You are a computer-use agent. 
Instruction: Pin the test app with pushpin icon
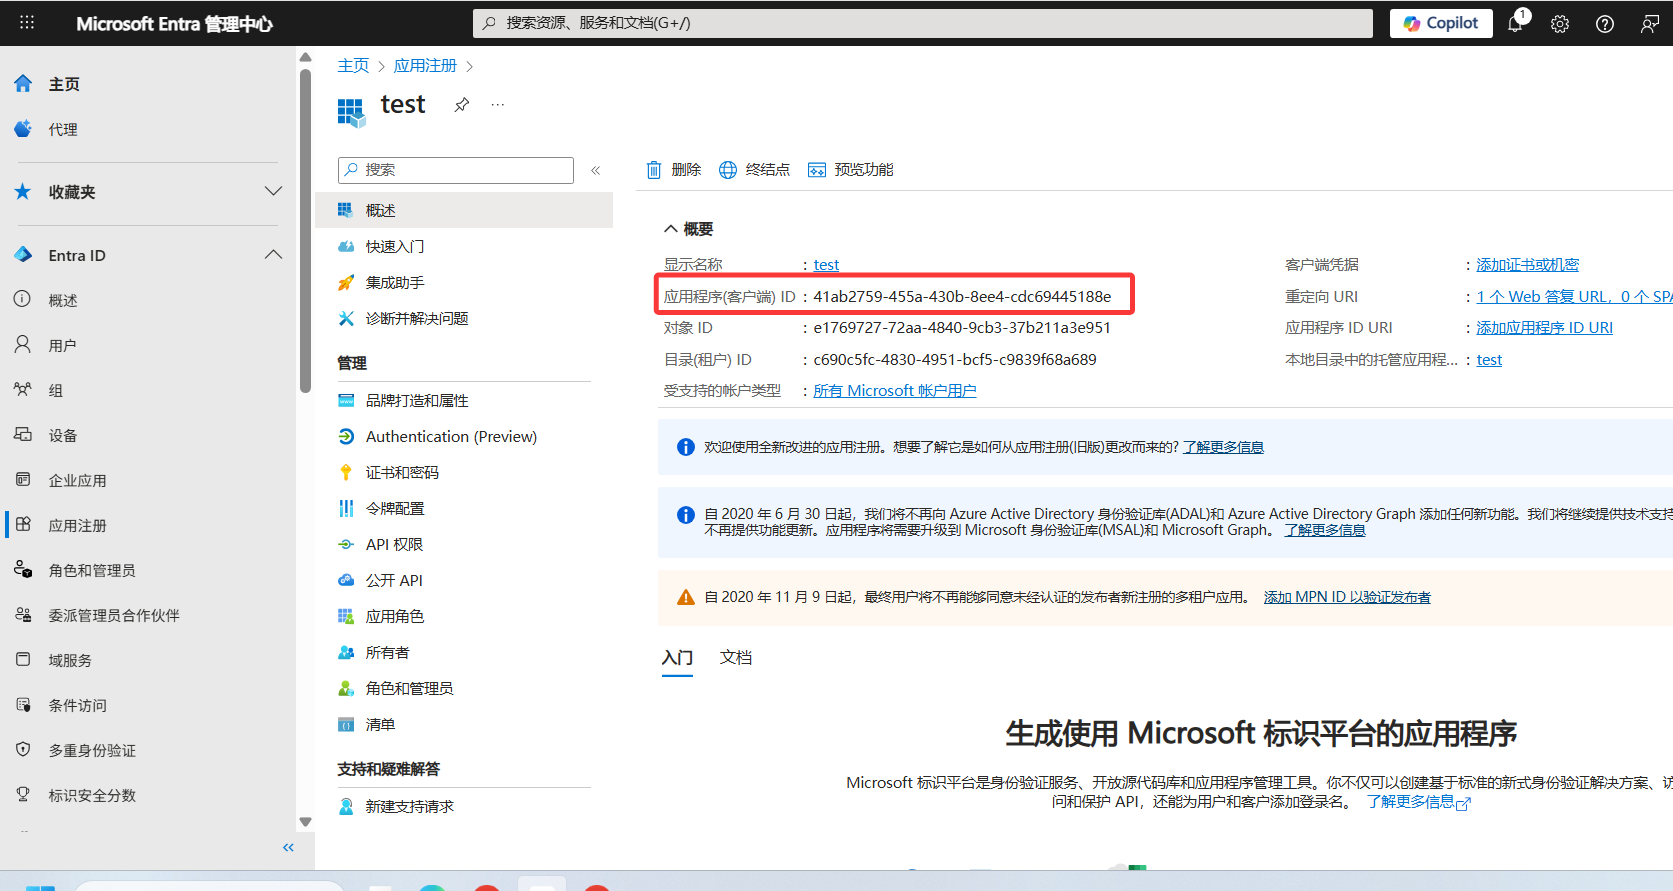pyautogui.click(x=462, y=105)
